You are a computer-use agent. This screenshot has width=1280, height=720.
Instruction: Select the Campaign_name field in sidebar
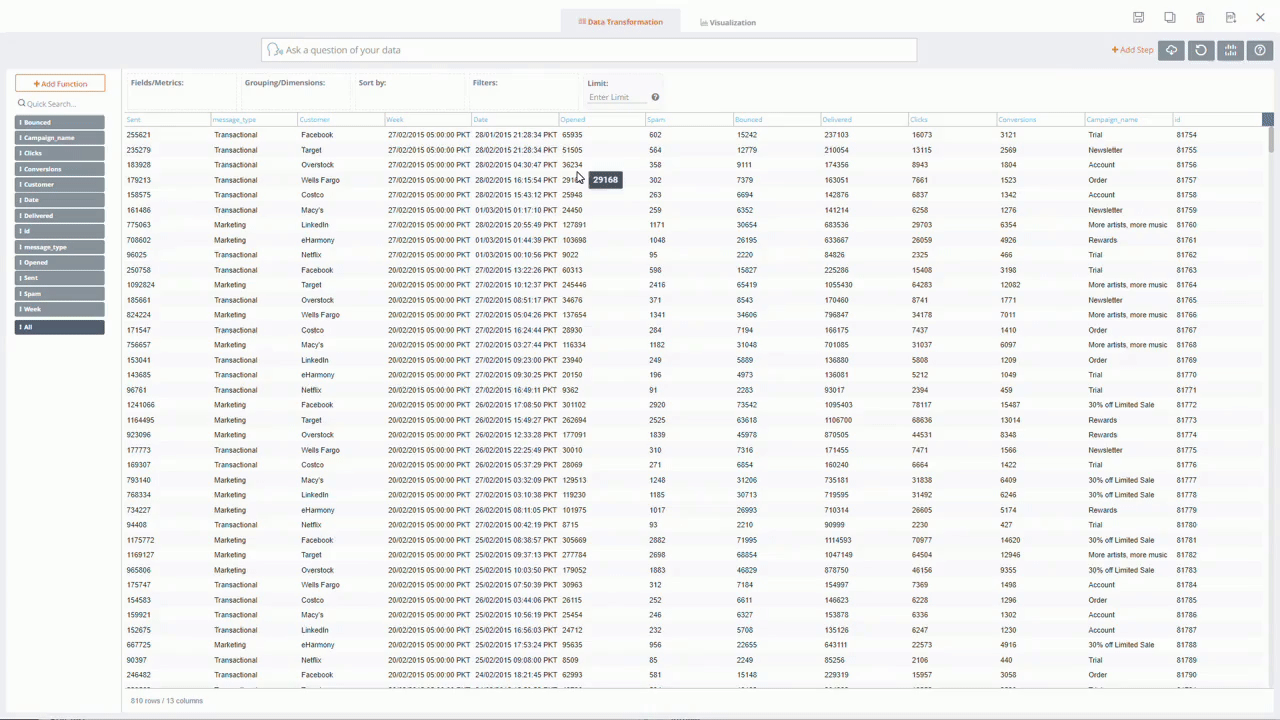point(60,138)
